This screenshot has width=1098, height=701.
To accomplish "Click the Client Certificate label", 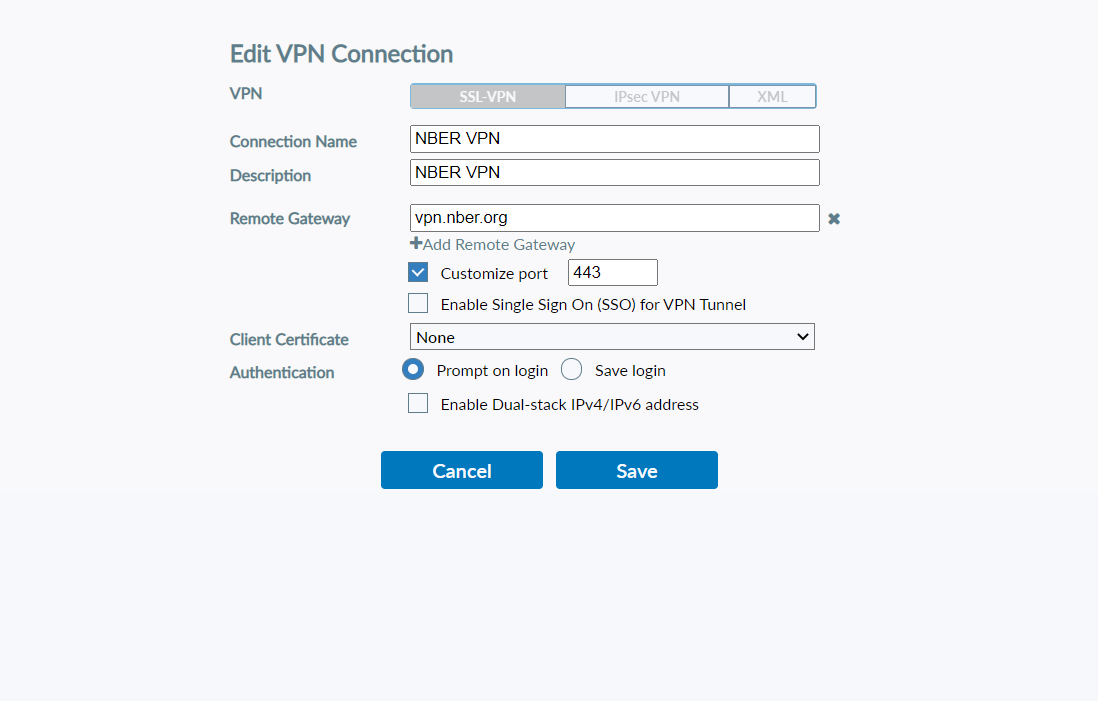I will (x=289, y=340).
